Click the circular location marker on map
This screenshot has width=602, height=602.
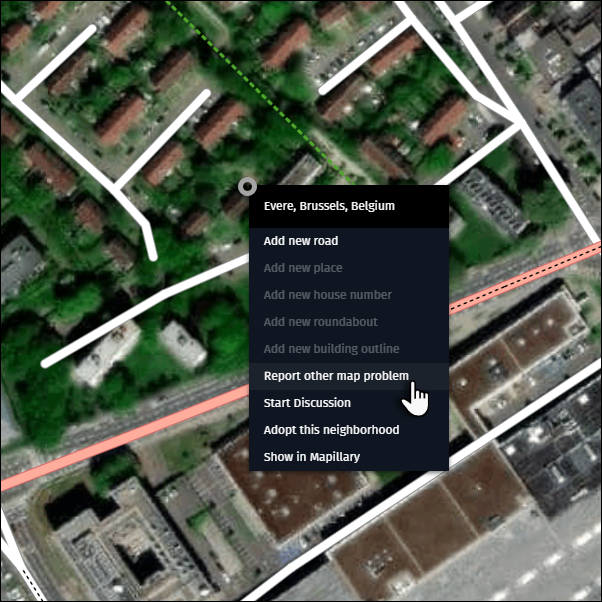click(x=248, y=187)
